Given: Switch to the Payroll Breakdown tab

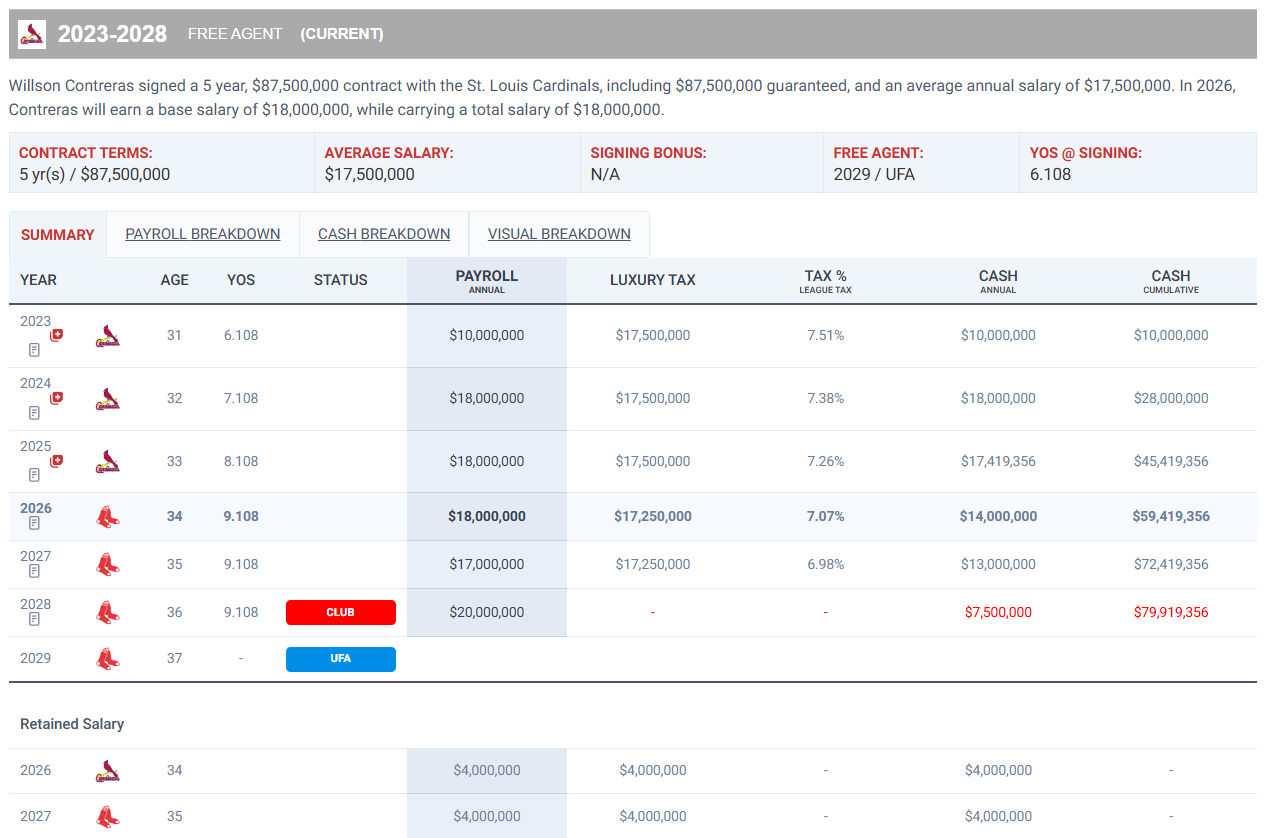Looking at the screenshot, I should coord(202,234).
